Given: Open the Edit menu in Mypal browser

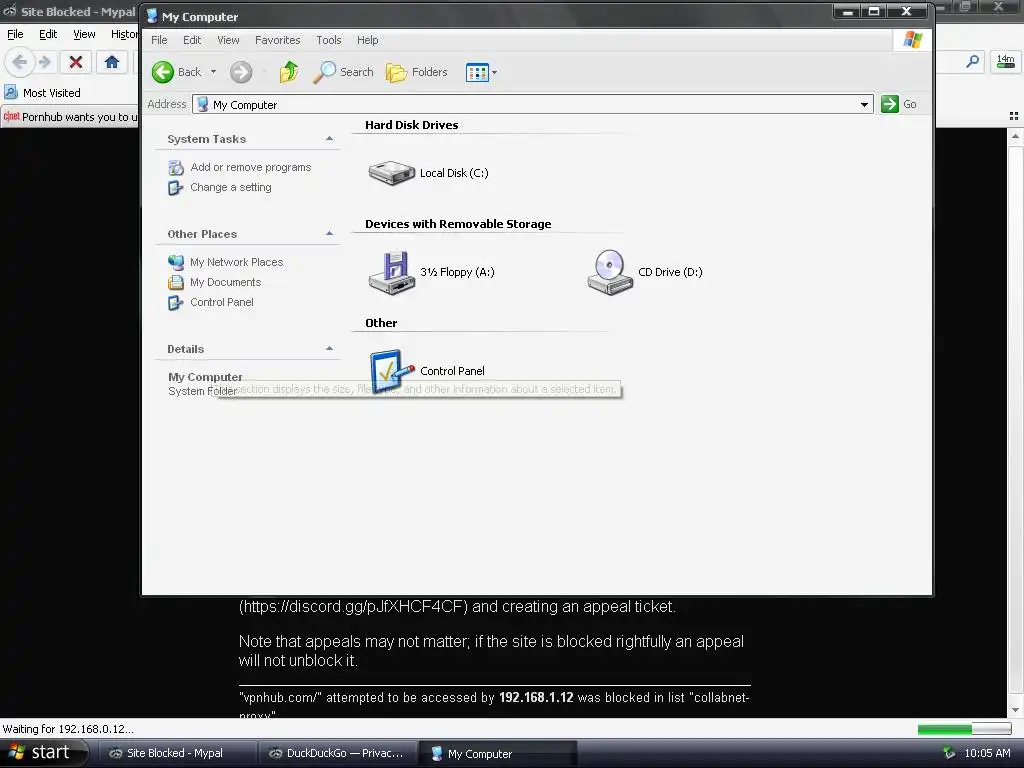Looking at the screenshot, I should coord(48,34).
